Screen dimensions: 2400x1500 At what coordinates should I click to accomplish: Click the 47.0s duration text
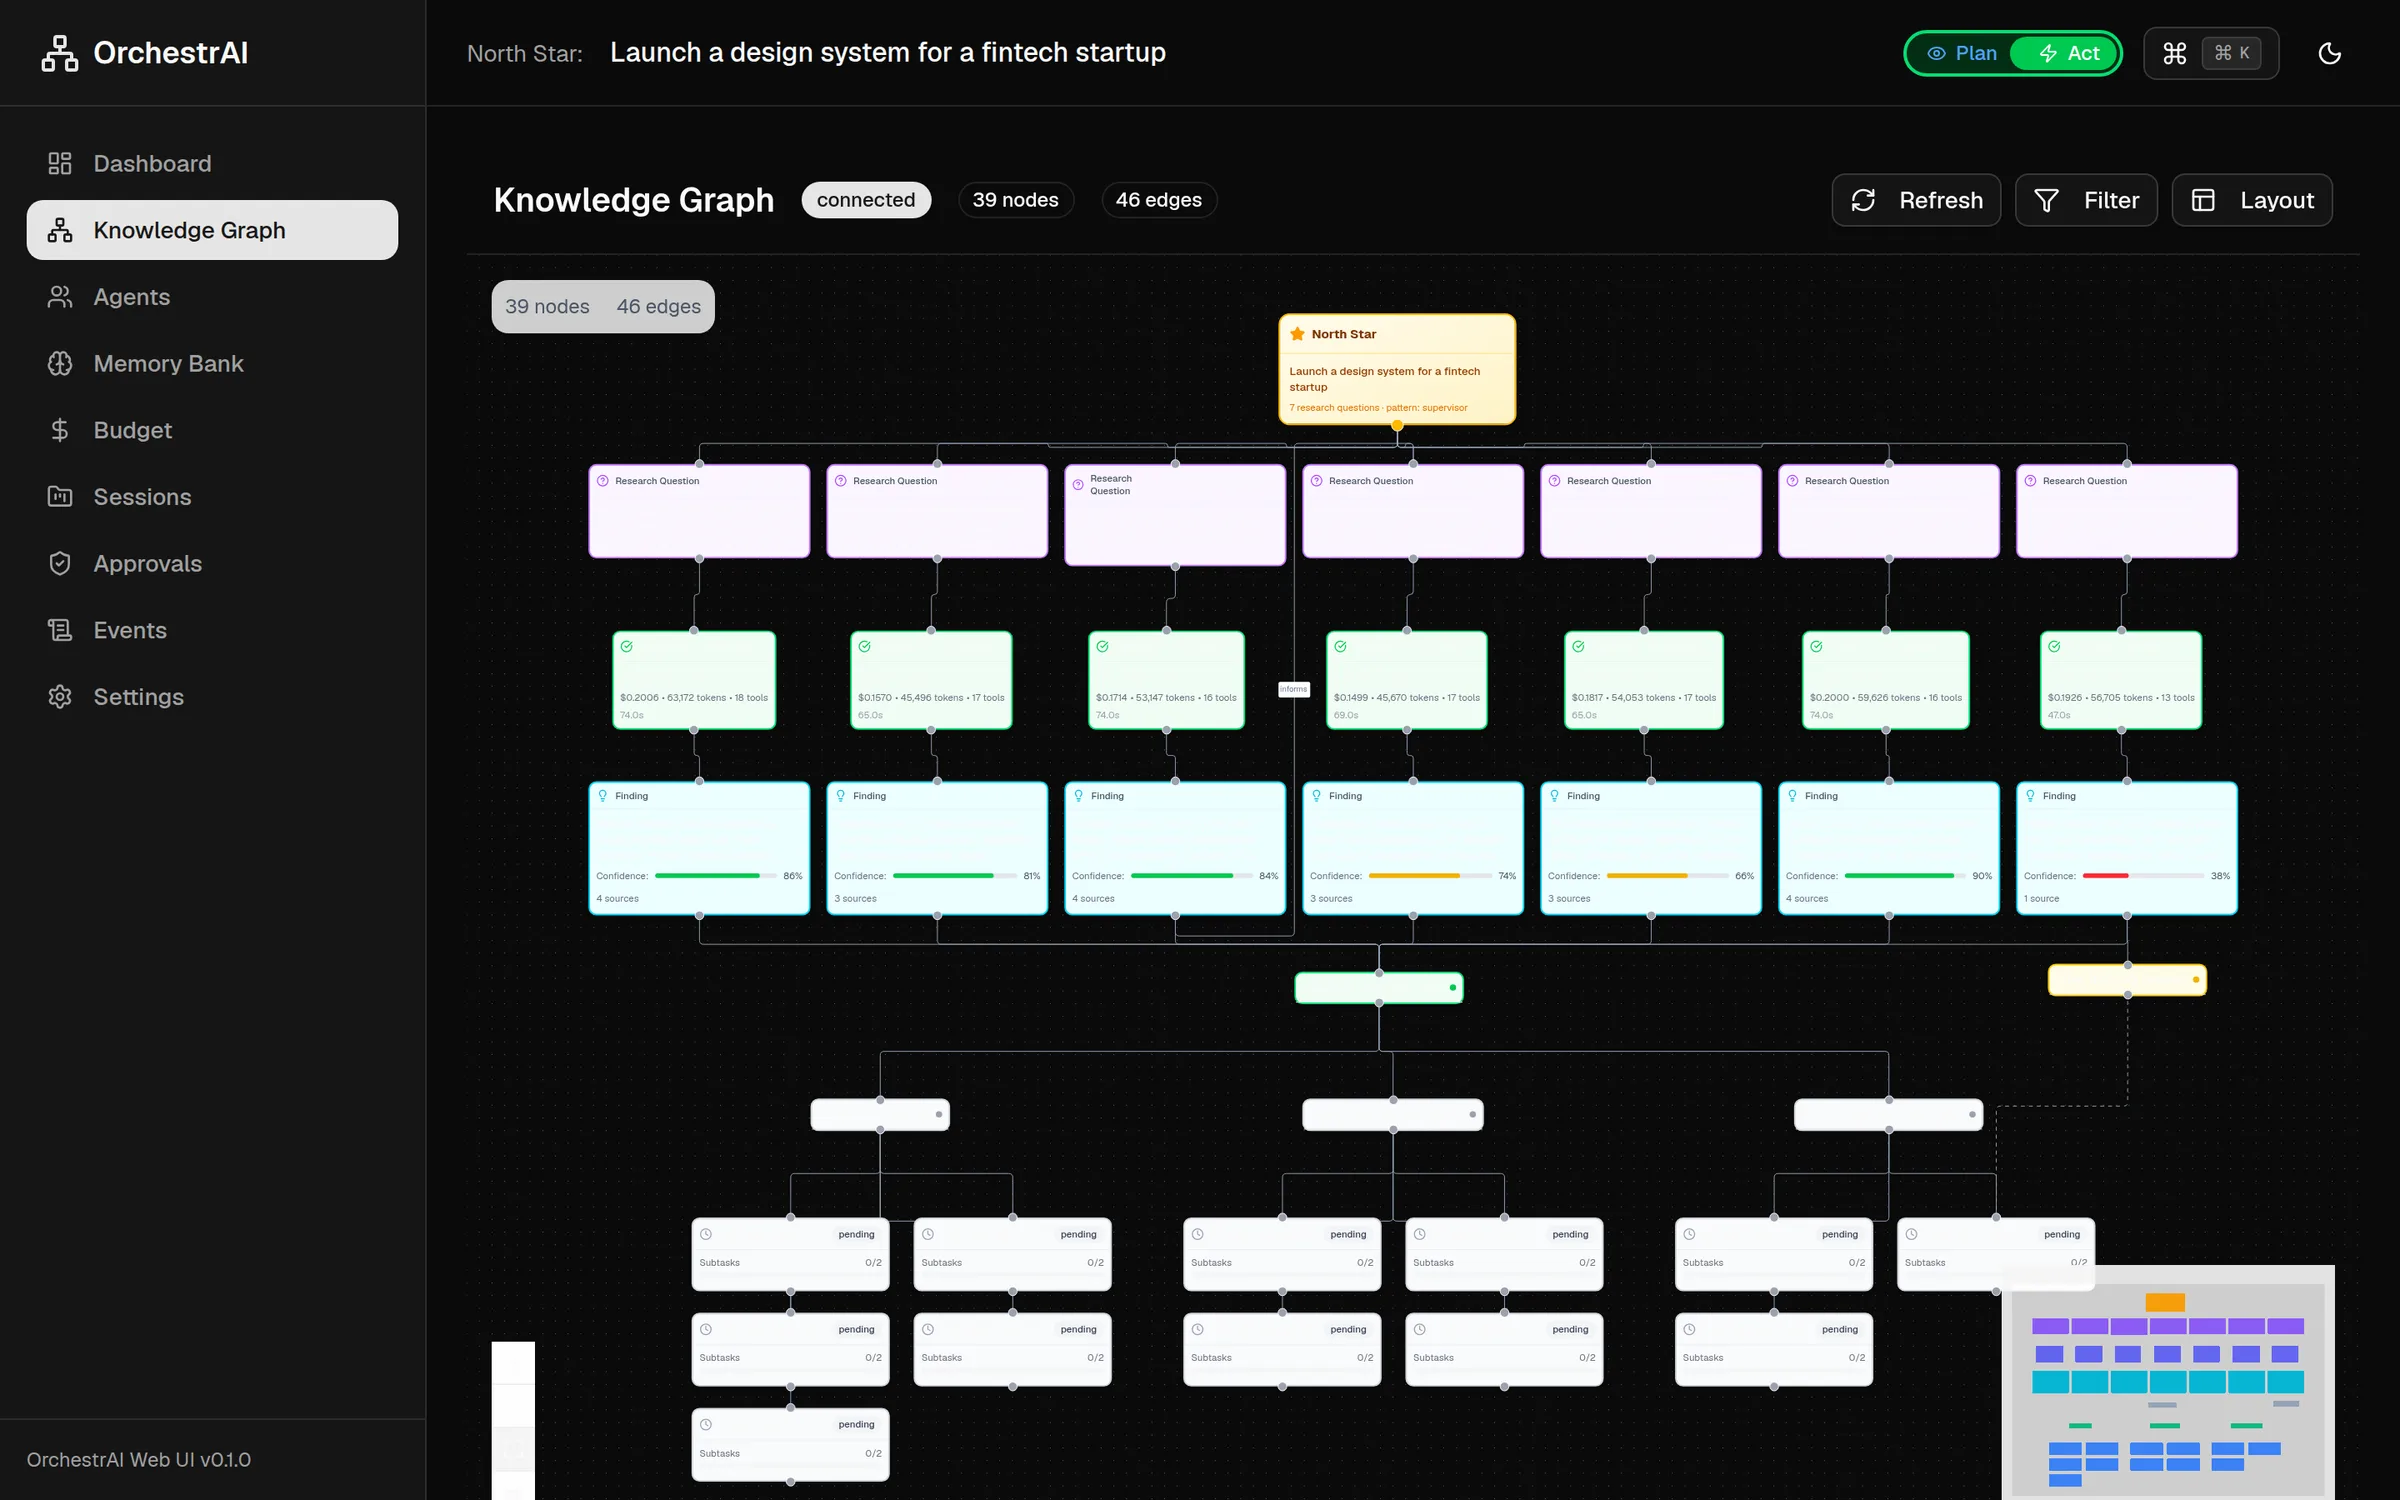2059,715
